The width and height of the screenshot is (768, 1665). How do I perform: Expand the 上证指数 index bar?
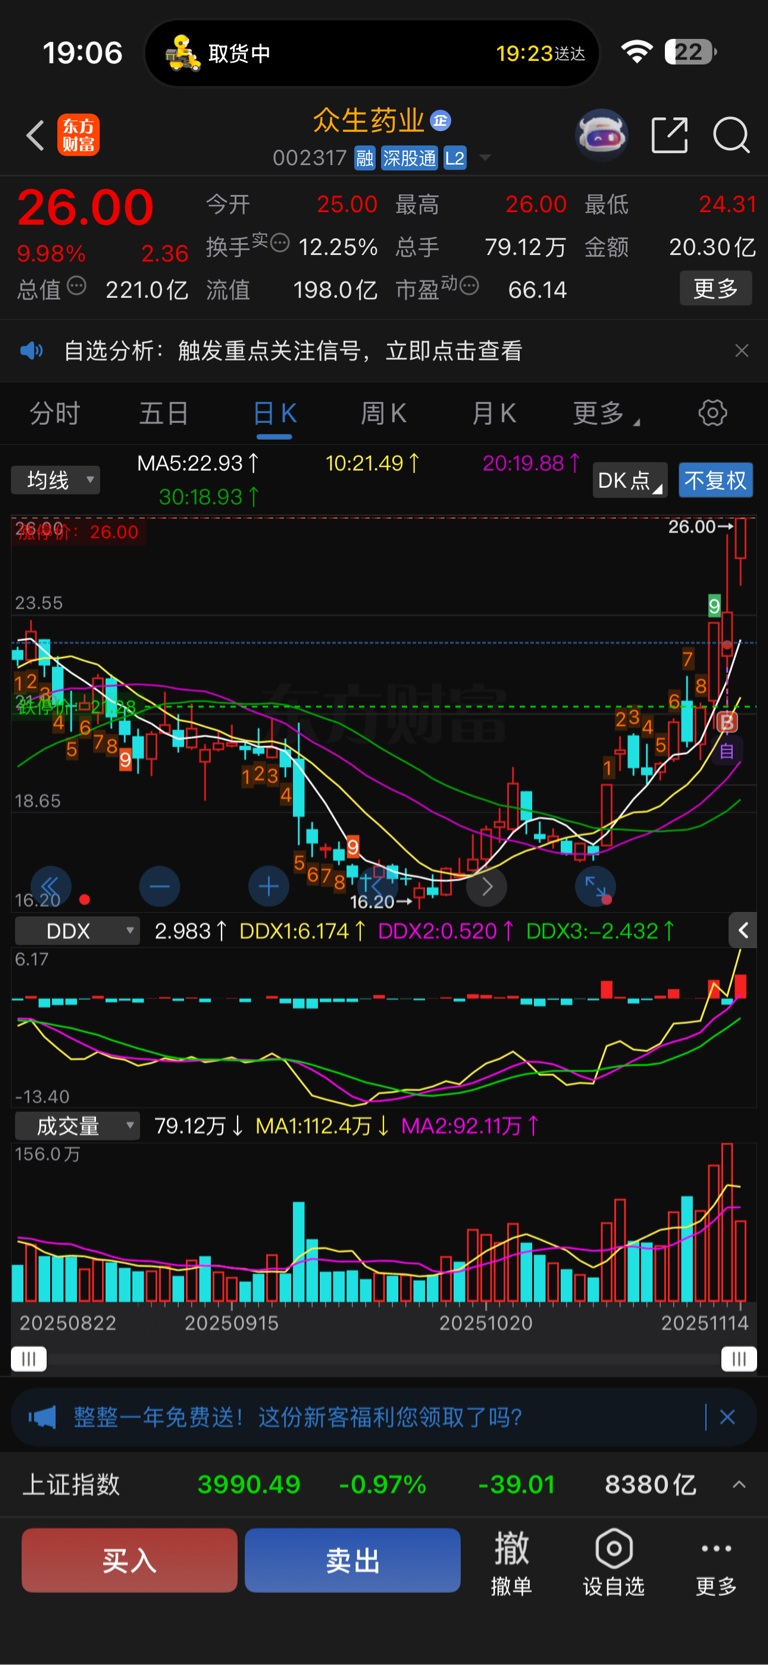coord(739,1485)
